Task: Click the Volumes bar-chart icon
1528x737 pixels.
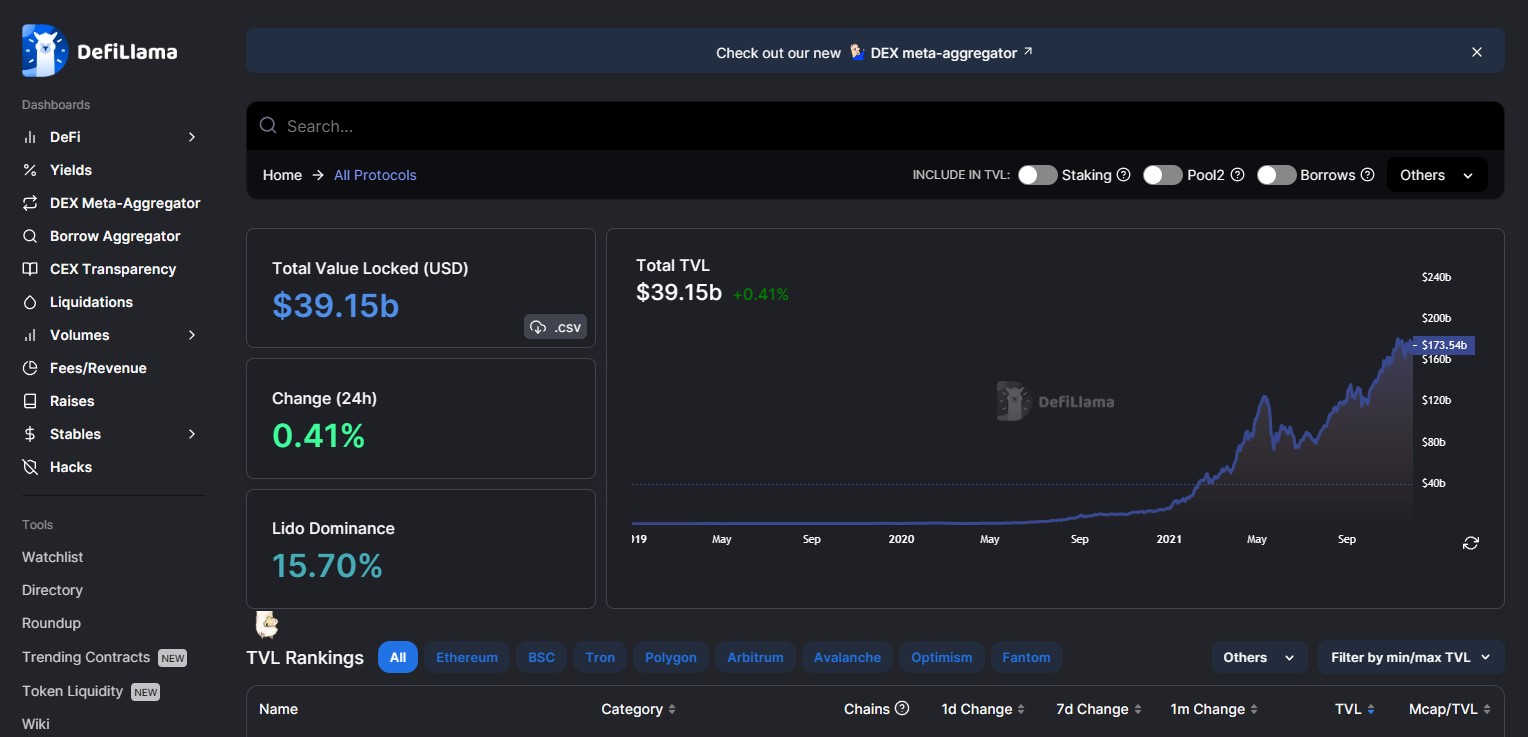Action: [30, 335]
